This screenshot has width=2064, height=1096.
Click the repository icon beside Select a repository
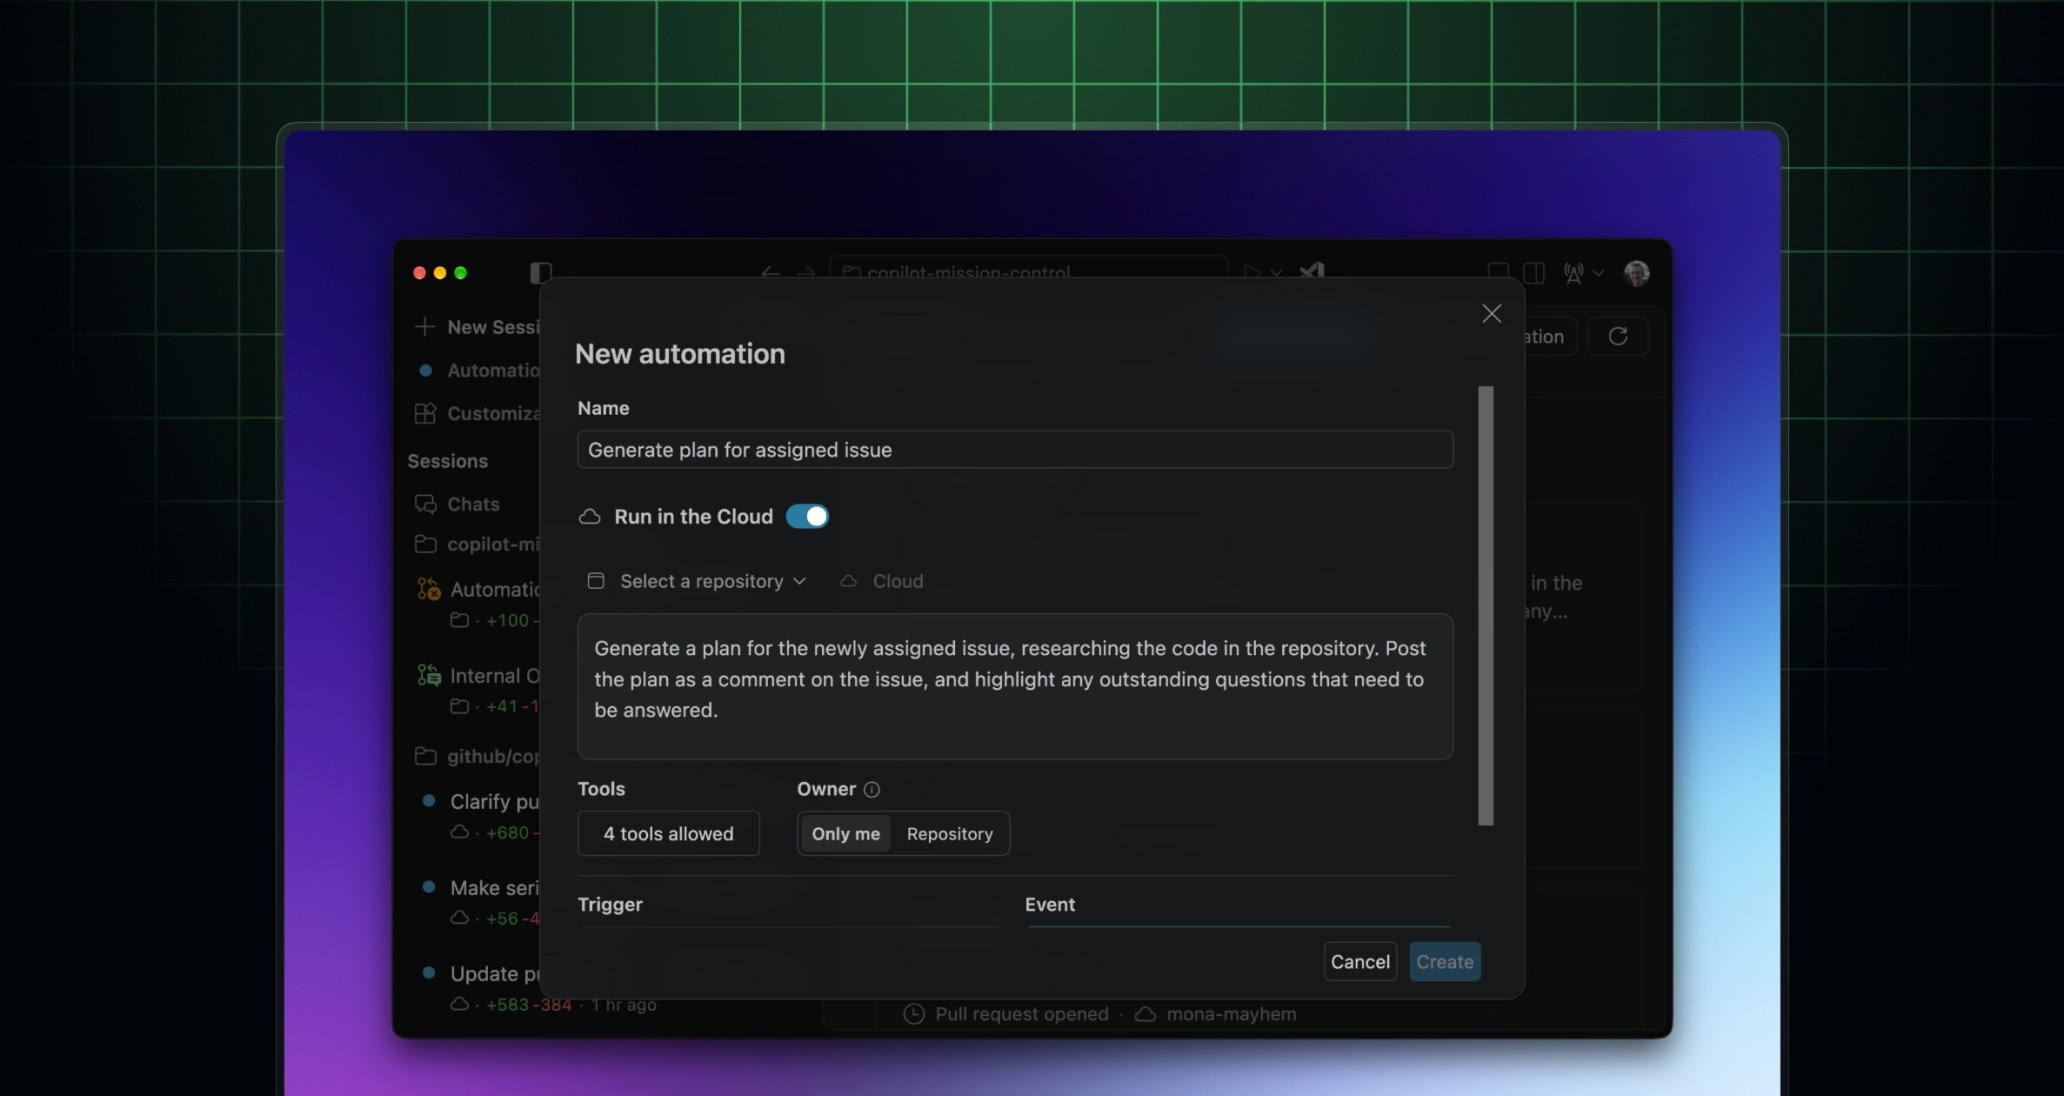click(596, 581)
